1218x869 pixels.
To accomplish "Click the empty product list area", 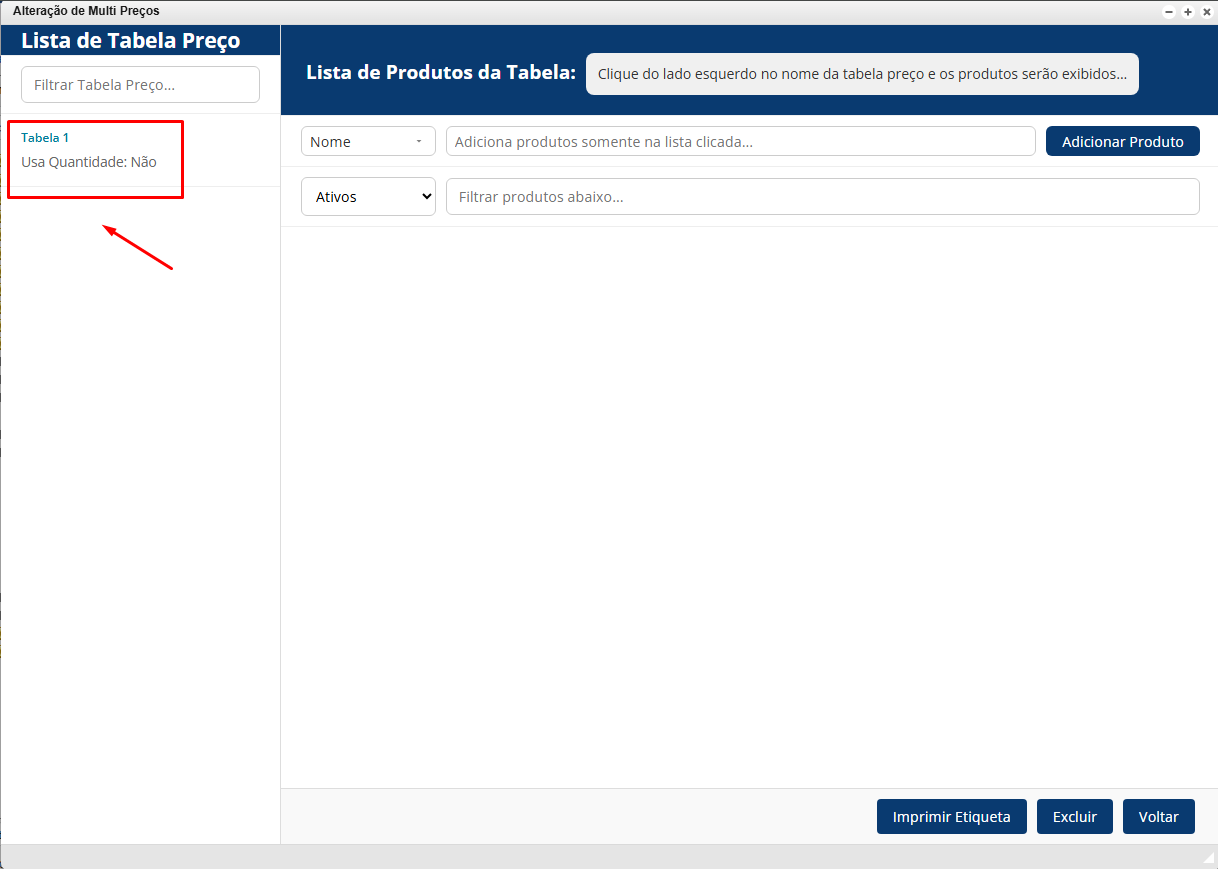I will (x=748, y=500).
